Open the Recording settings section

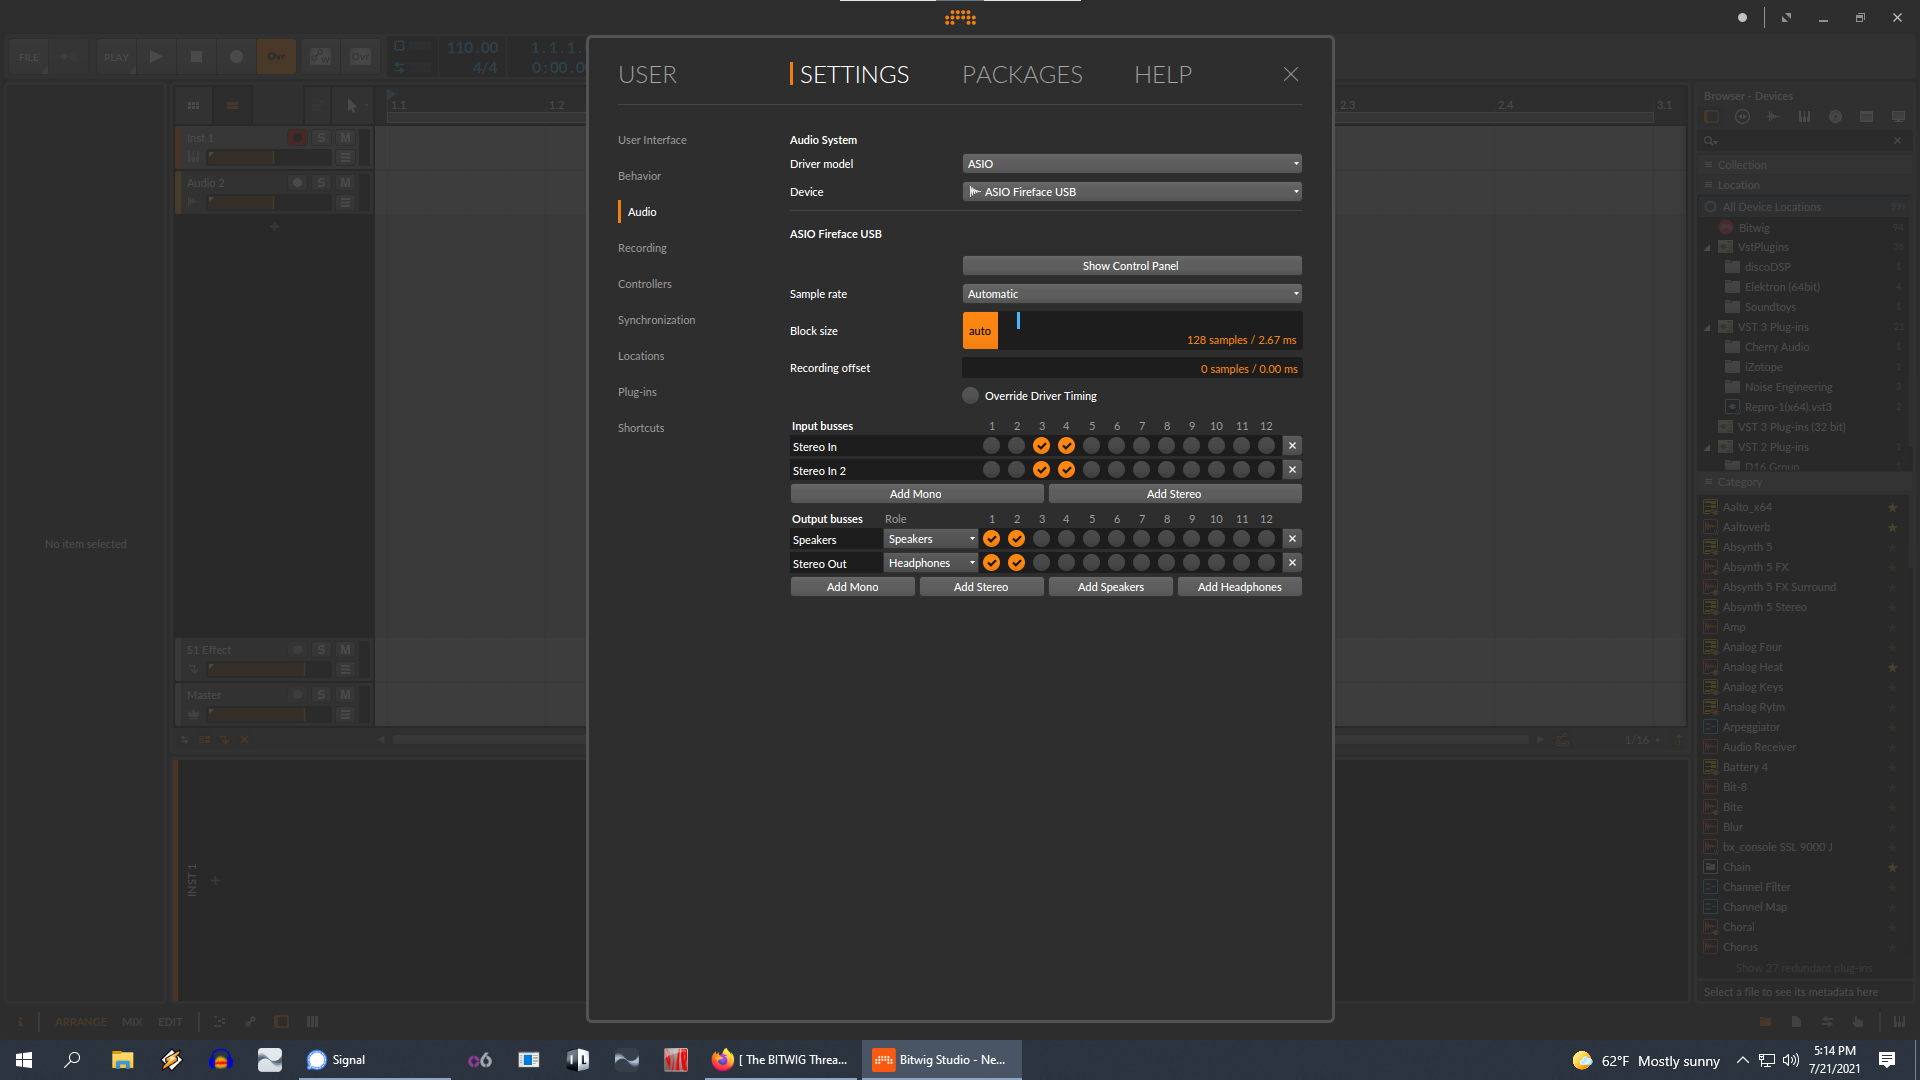pos(642,248)
